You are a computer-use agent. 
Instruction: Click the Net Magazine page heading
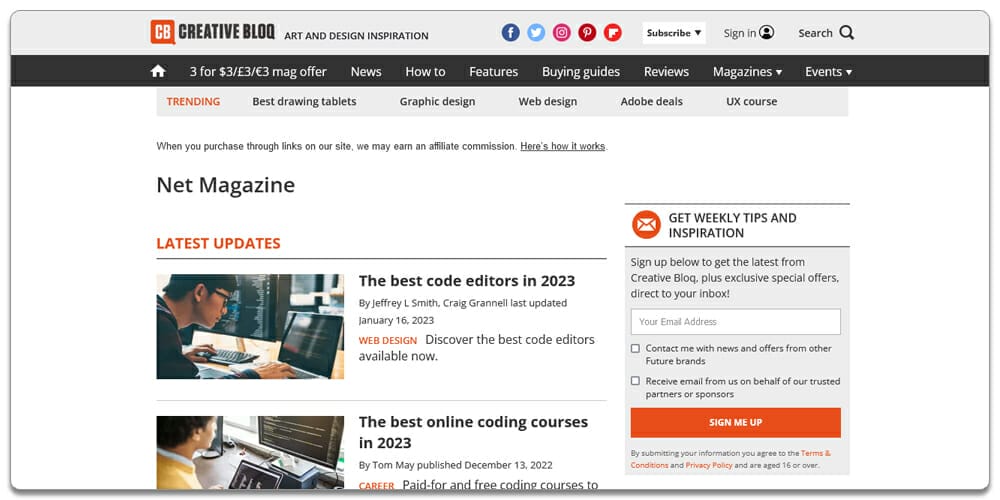click(x=226, y=185)
